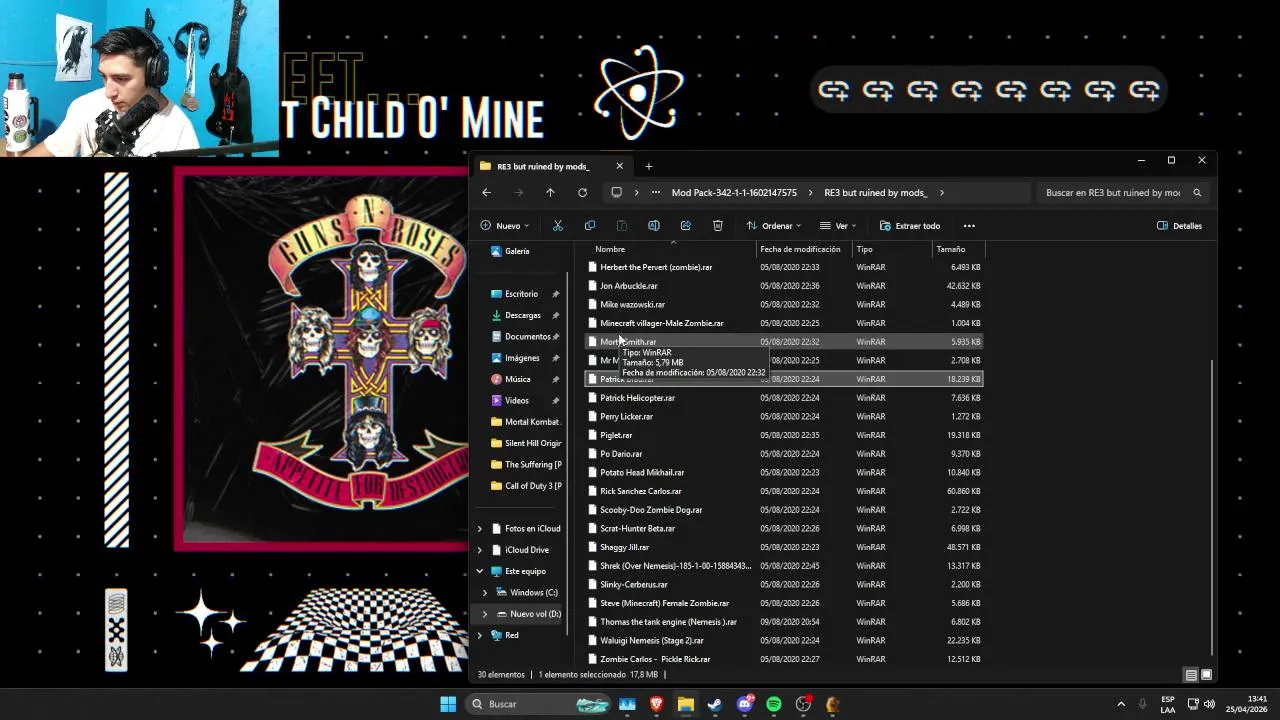Select Shaggy Jill.rar file

783,547
